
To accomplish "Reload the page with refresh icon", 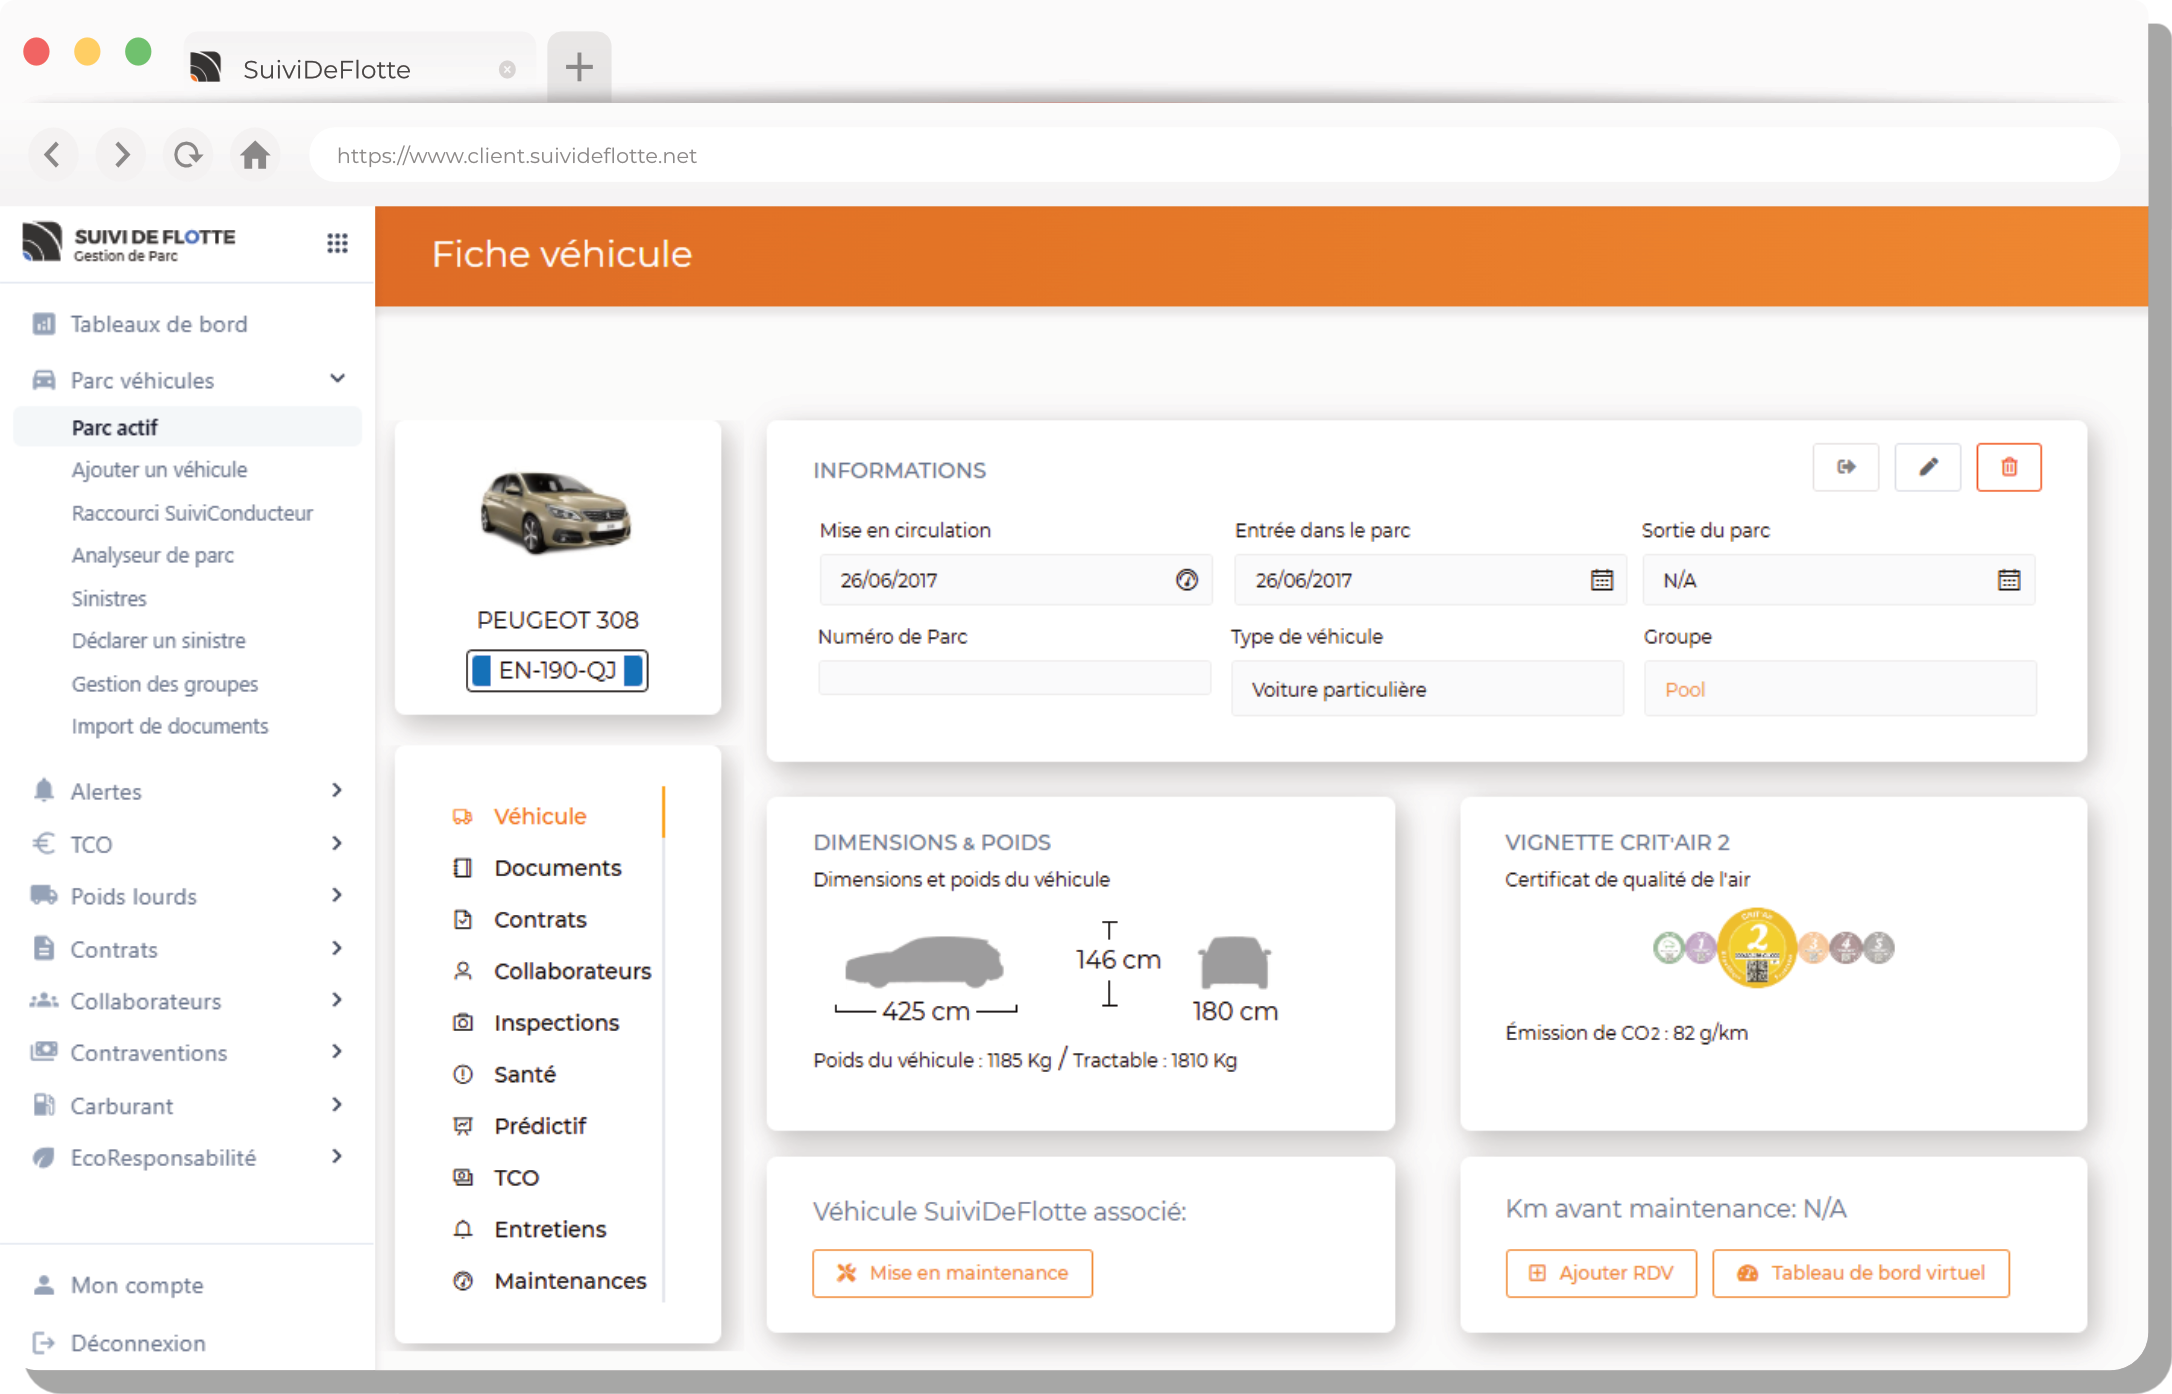I will click(x=188, y=155).
